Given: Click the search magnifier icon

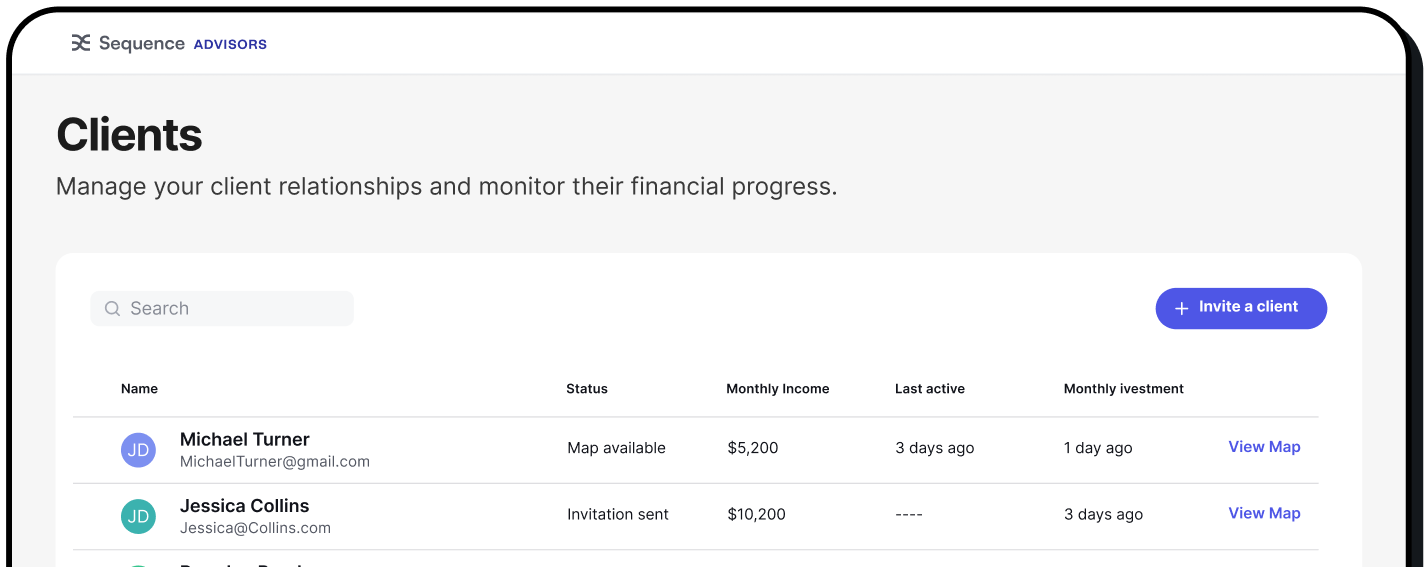Looking at the screenshot, I should coord(113,309).
